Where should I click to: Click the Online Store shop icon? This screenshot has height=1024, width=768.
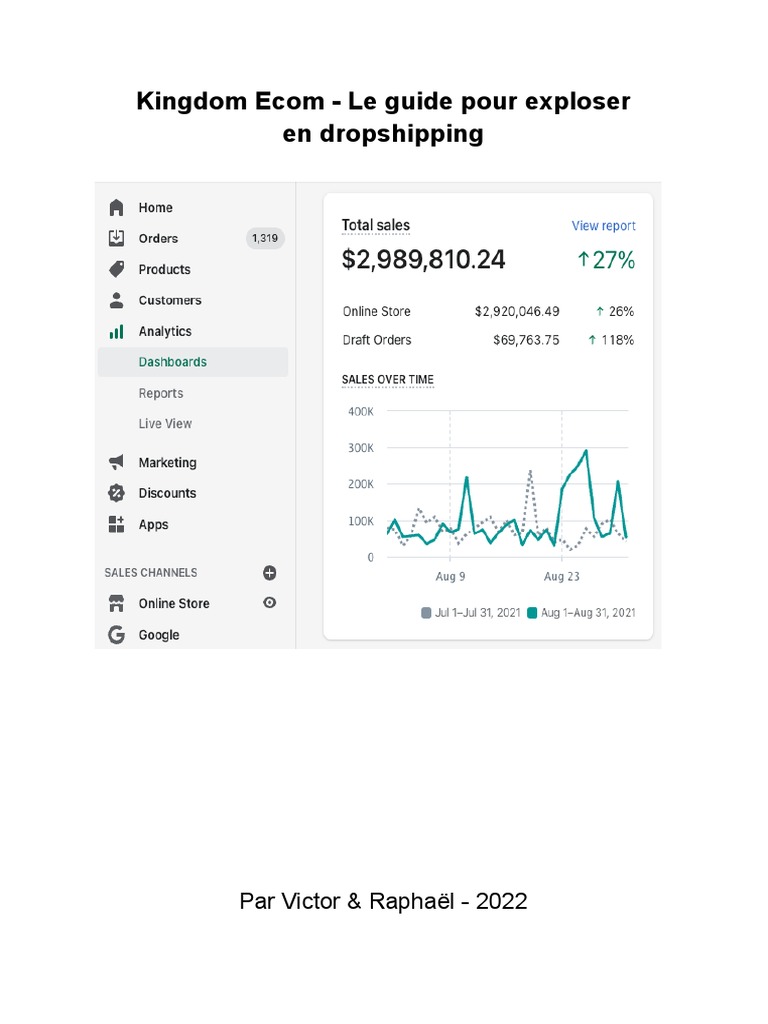117,603
